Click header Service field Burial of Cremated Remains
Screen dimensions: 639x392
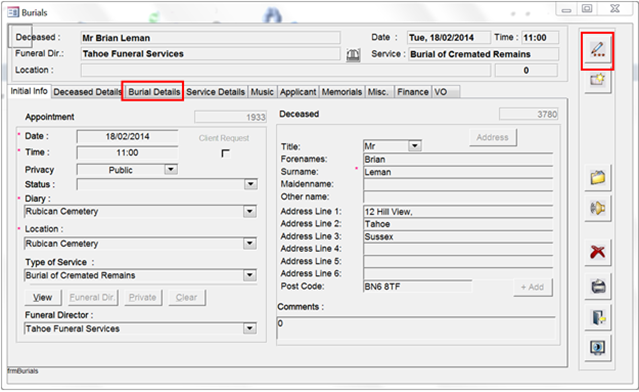[x=484, y=54]
